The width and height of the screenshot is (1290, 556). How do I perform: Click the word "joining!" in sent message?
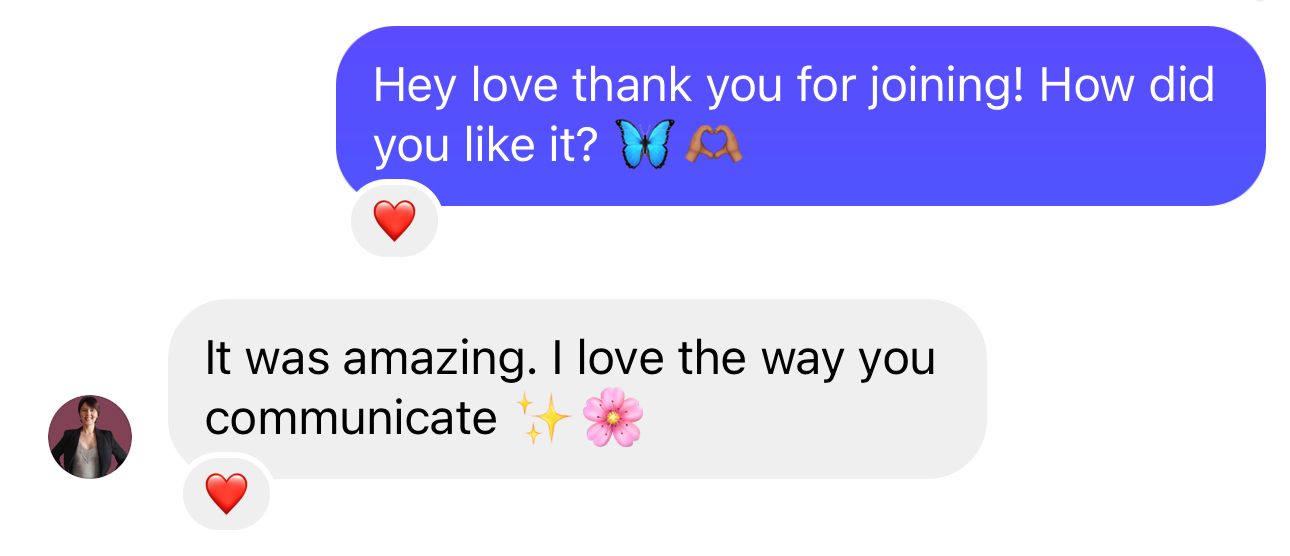point(946,86)
